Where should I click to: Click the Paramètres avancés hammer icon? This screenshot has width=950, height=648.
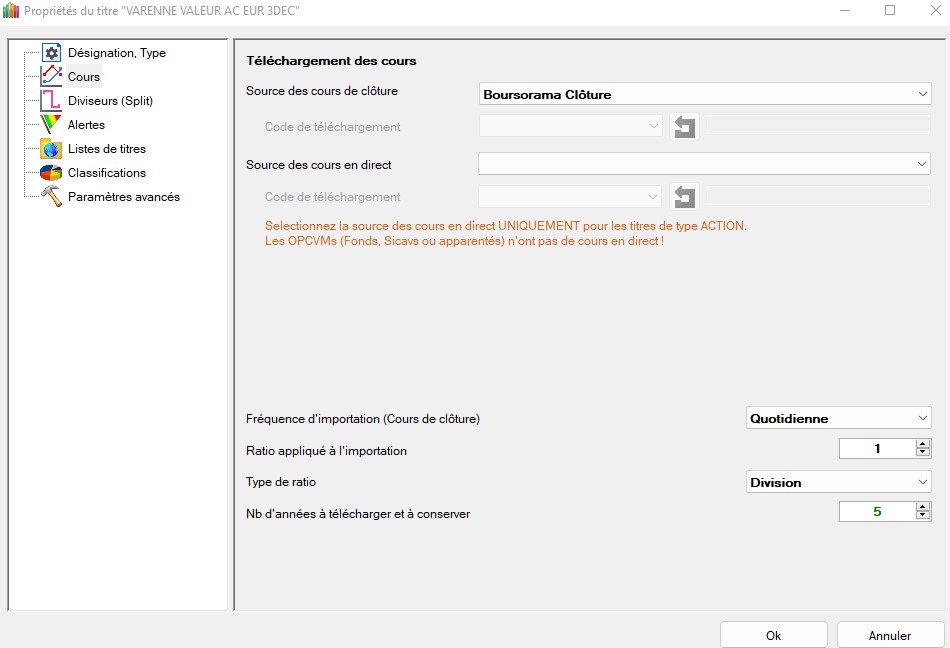[52, 197]
